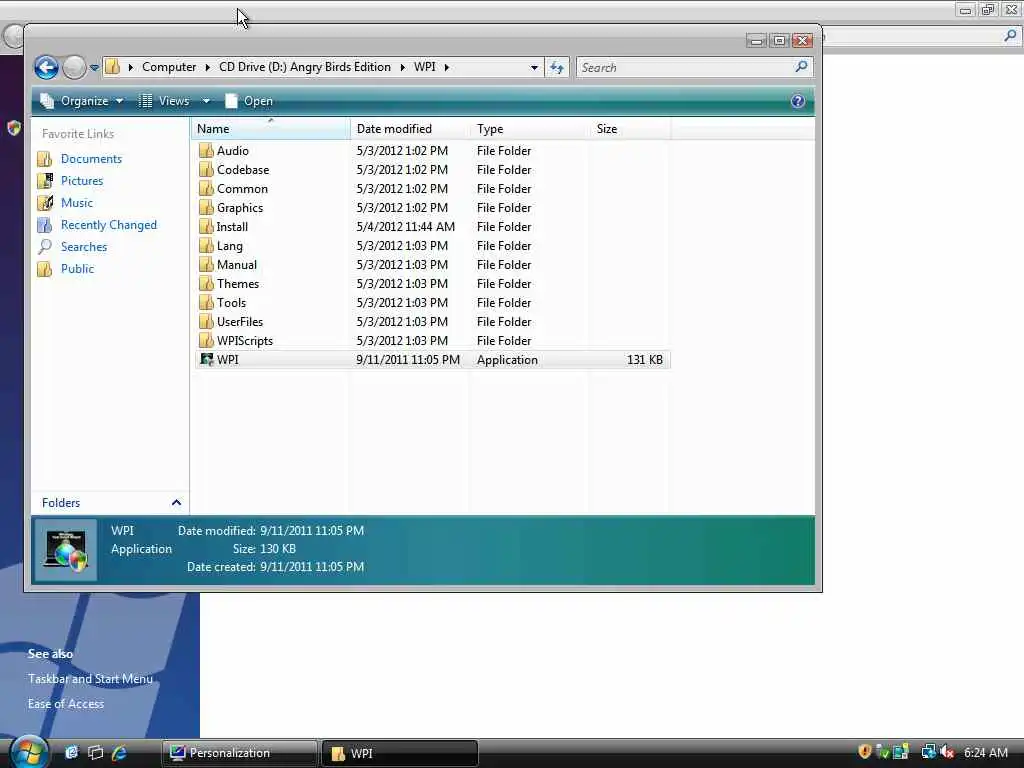The width and height of the screenshot is (1024, 768).
Task: Launch Internet Explorer from Quick Launch
Action: tap(119, 753)
